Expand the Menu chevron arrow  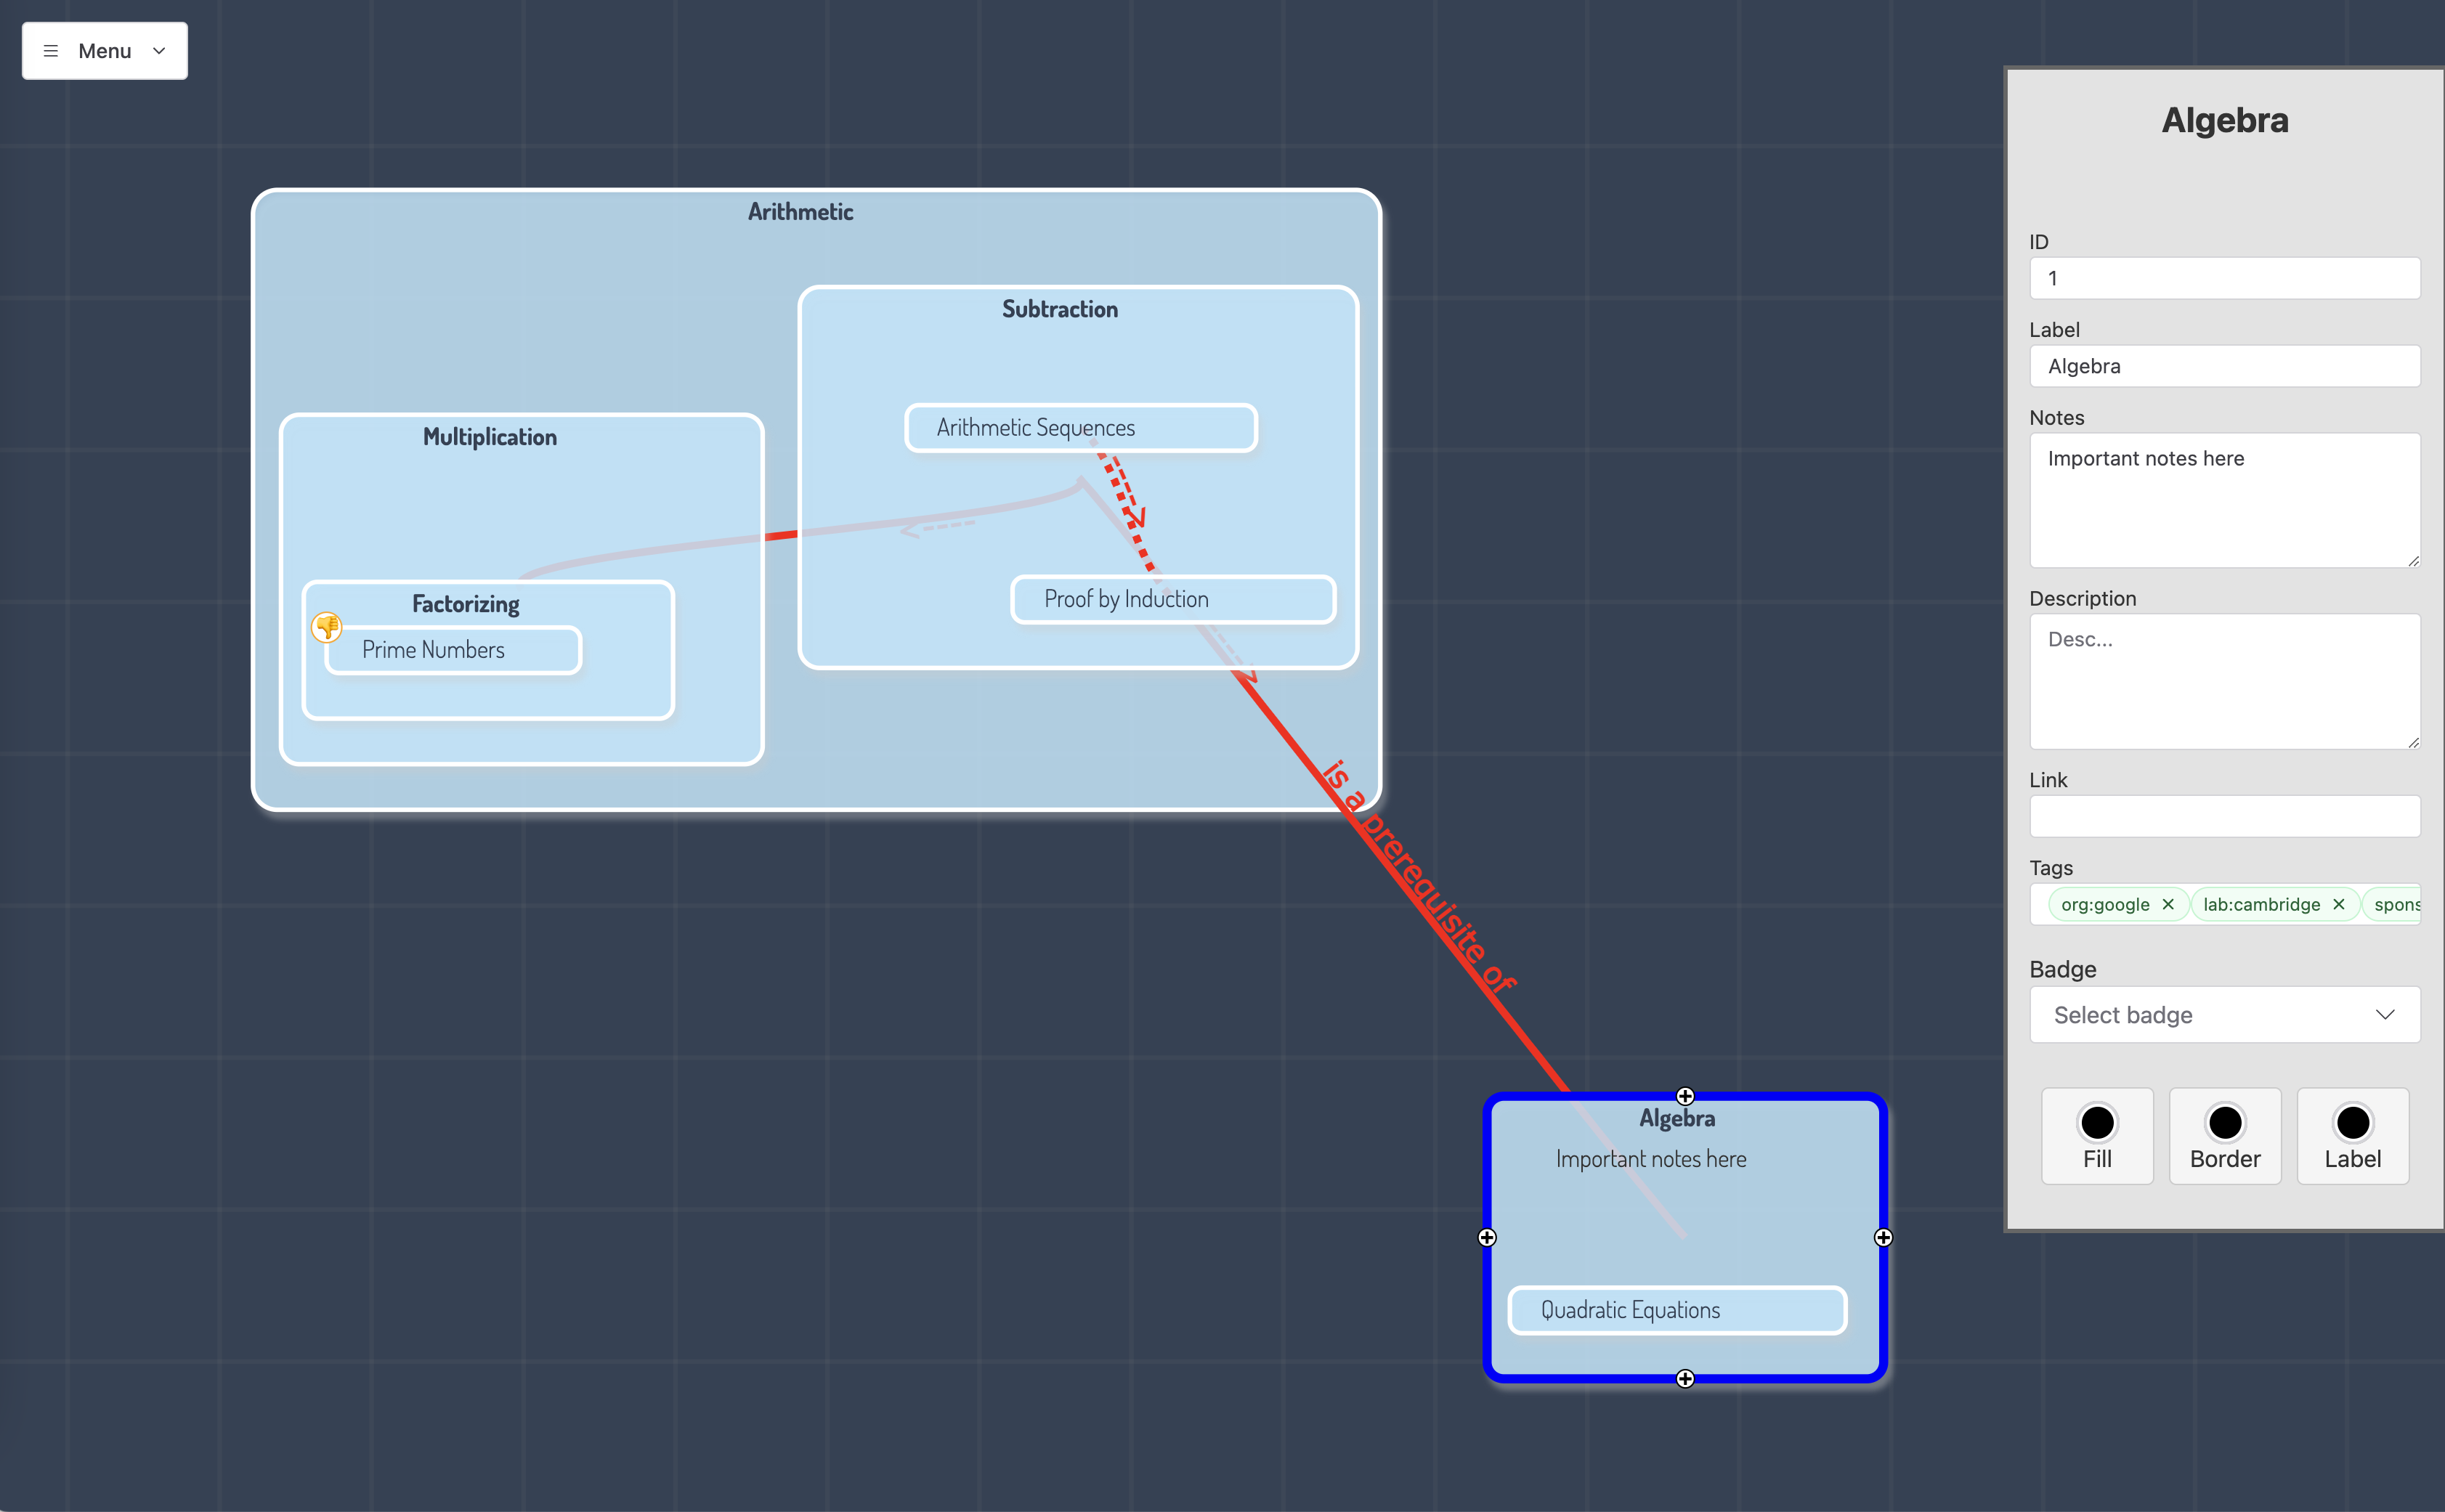click(x=159, y=51)
